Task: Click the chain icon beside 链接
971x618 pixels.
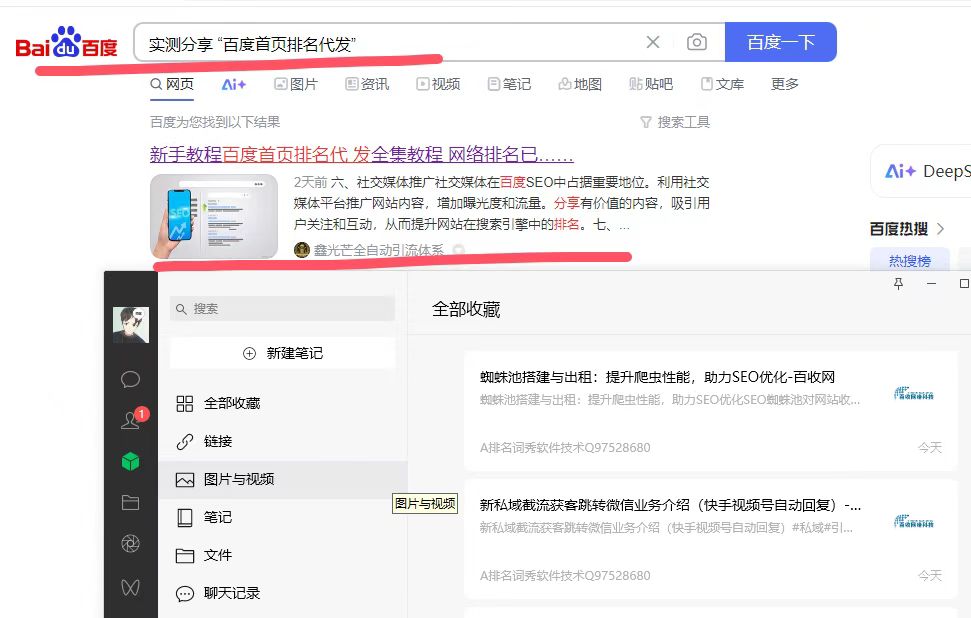Action: [x=185, y=442]
